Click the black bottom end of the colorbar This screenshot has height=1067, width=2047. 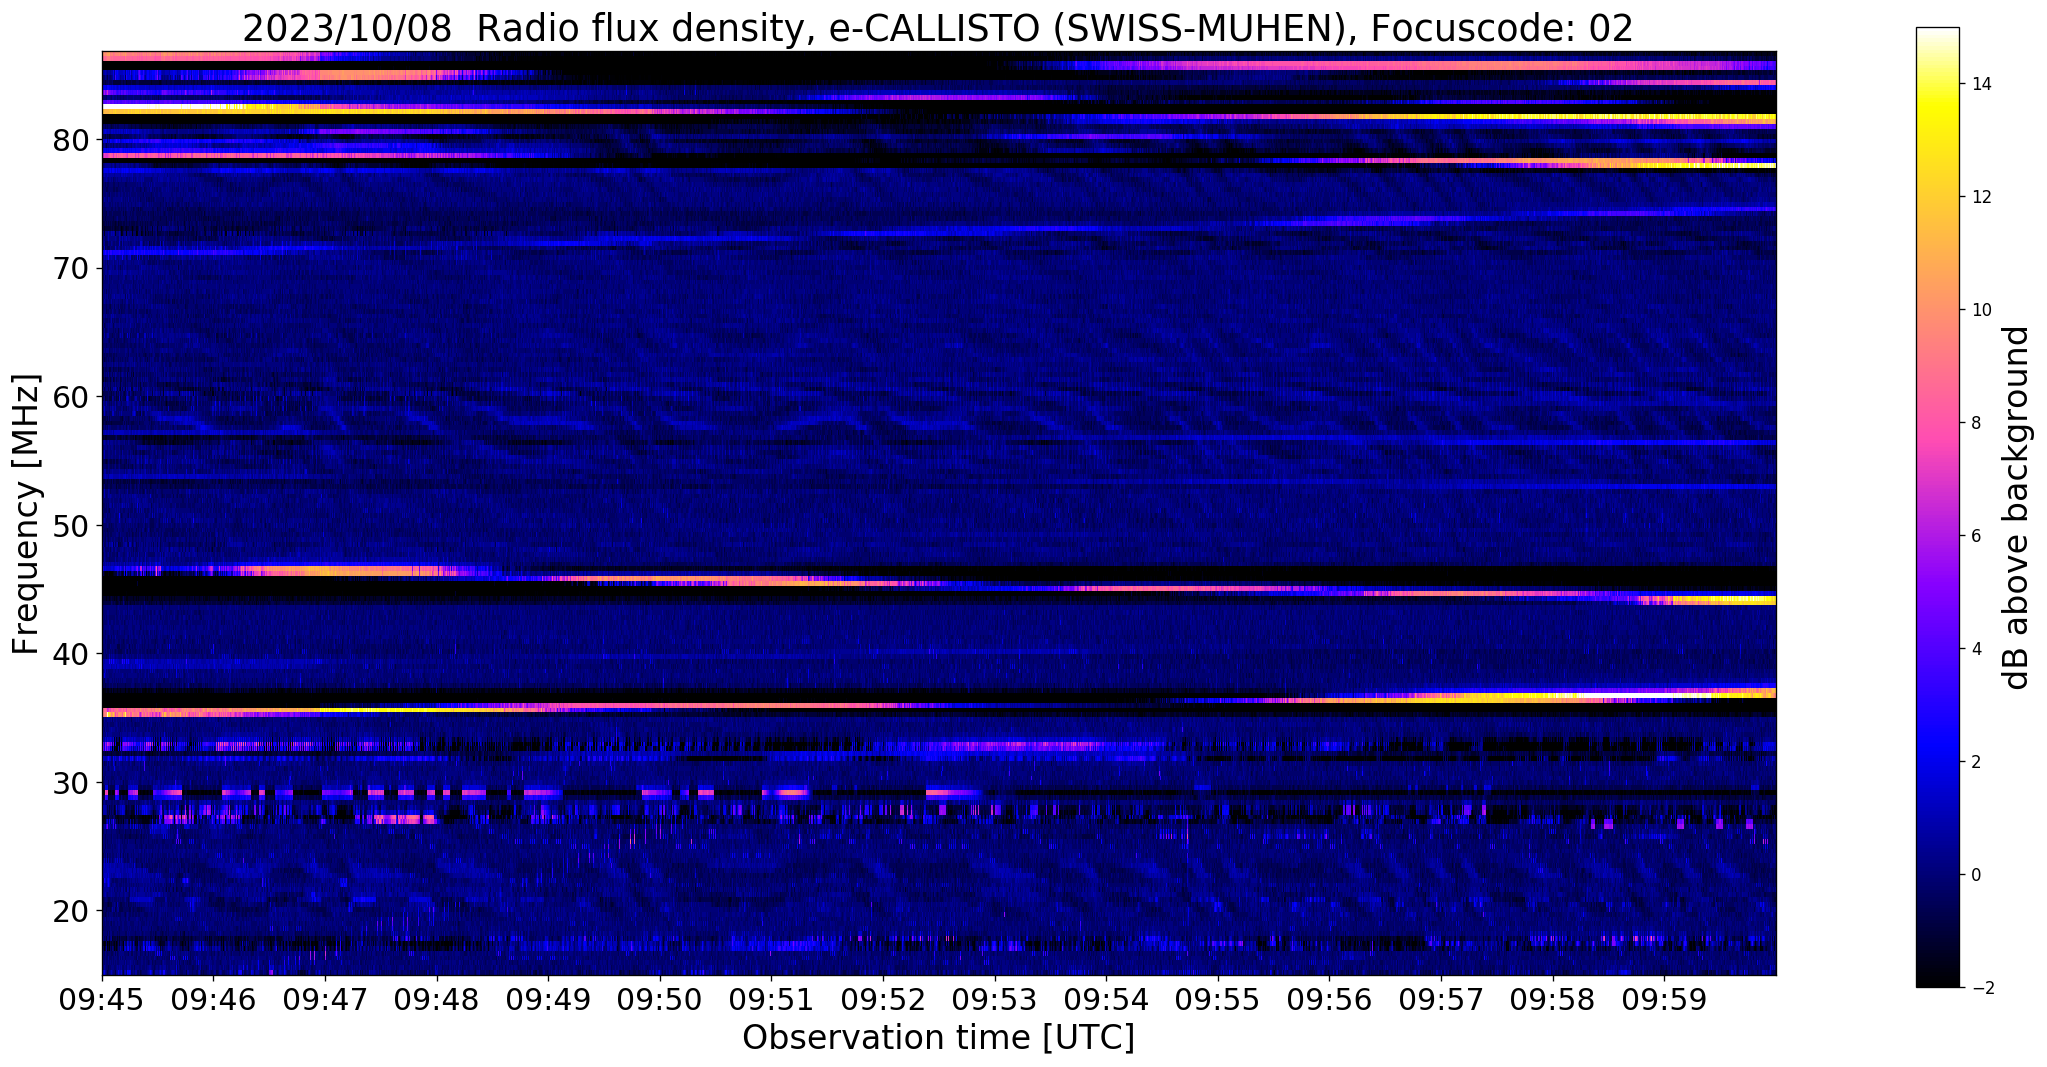pos(1937,975)
